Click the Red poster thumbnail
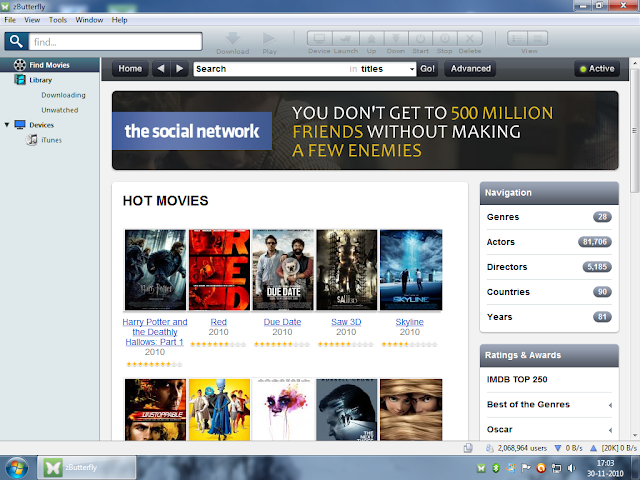Image resolution: width=640 pixels, height=480 pixels. [x=219, y=270]
